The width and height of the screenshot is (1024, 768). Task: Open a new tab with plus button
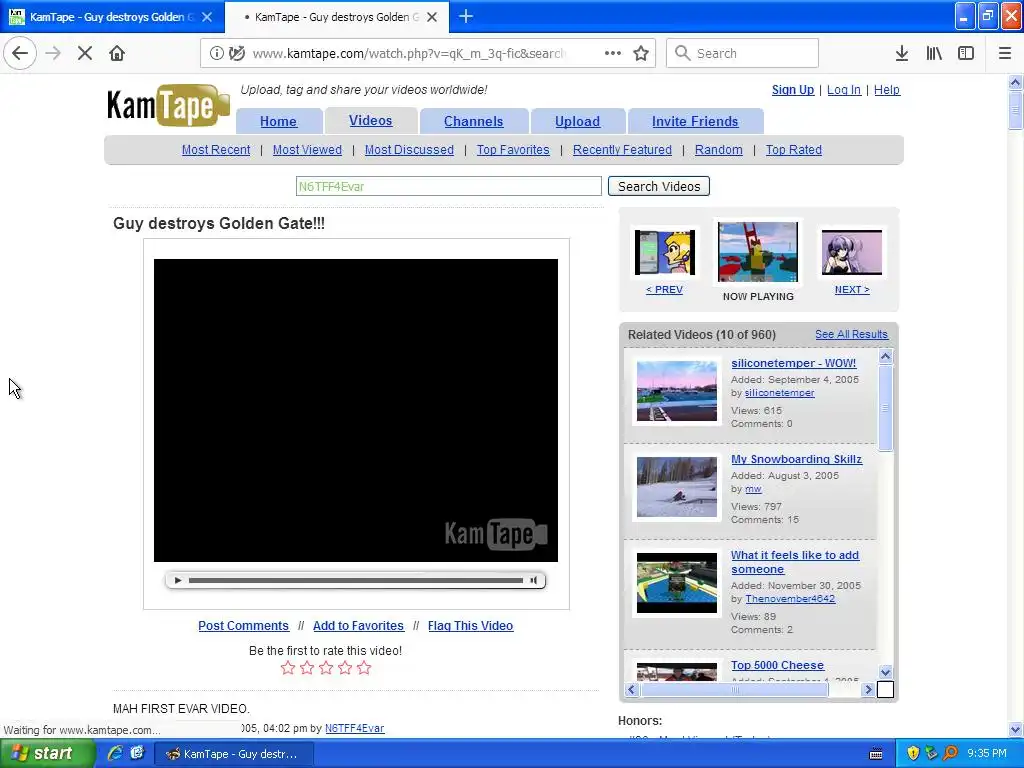[x=466, y=16]
